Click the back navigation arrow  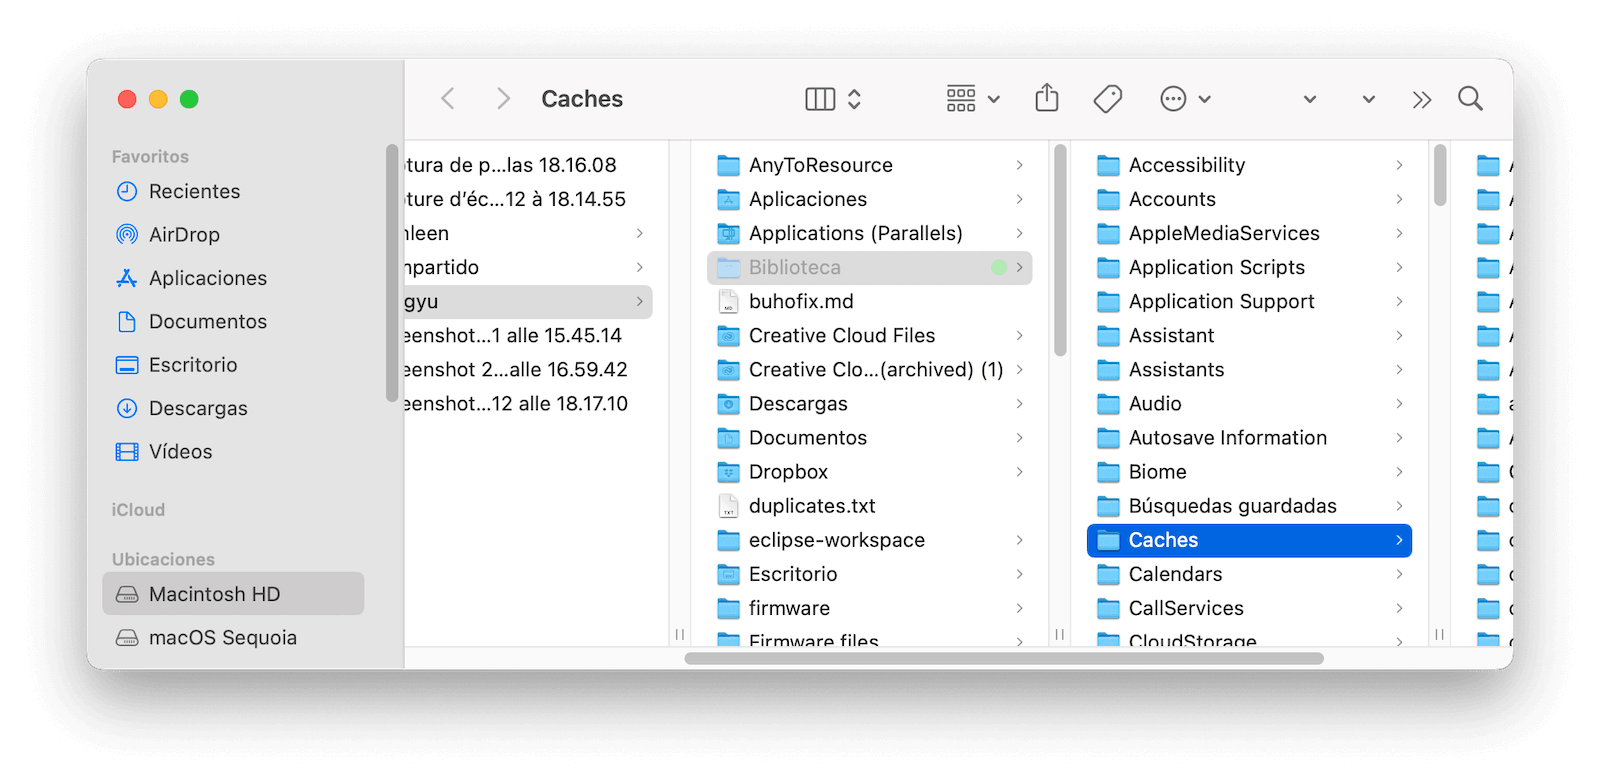[x=448, y=99]
